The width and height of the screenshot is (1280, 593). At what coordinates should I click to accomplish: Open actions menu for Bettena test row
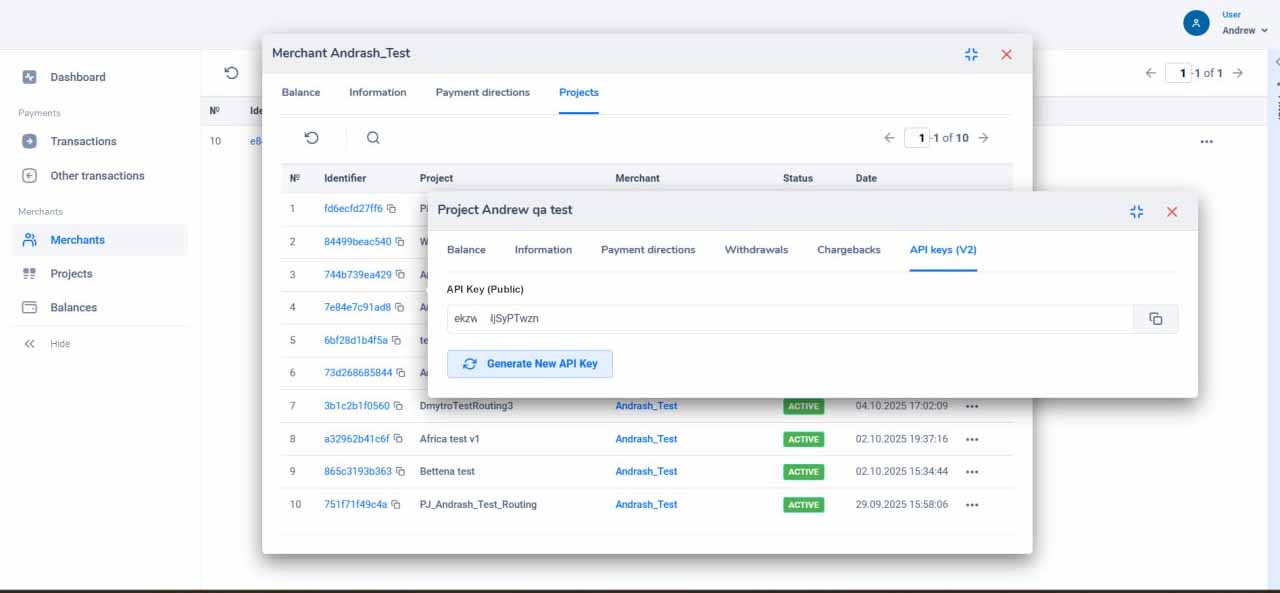point(972,472)
